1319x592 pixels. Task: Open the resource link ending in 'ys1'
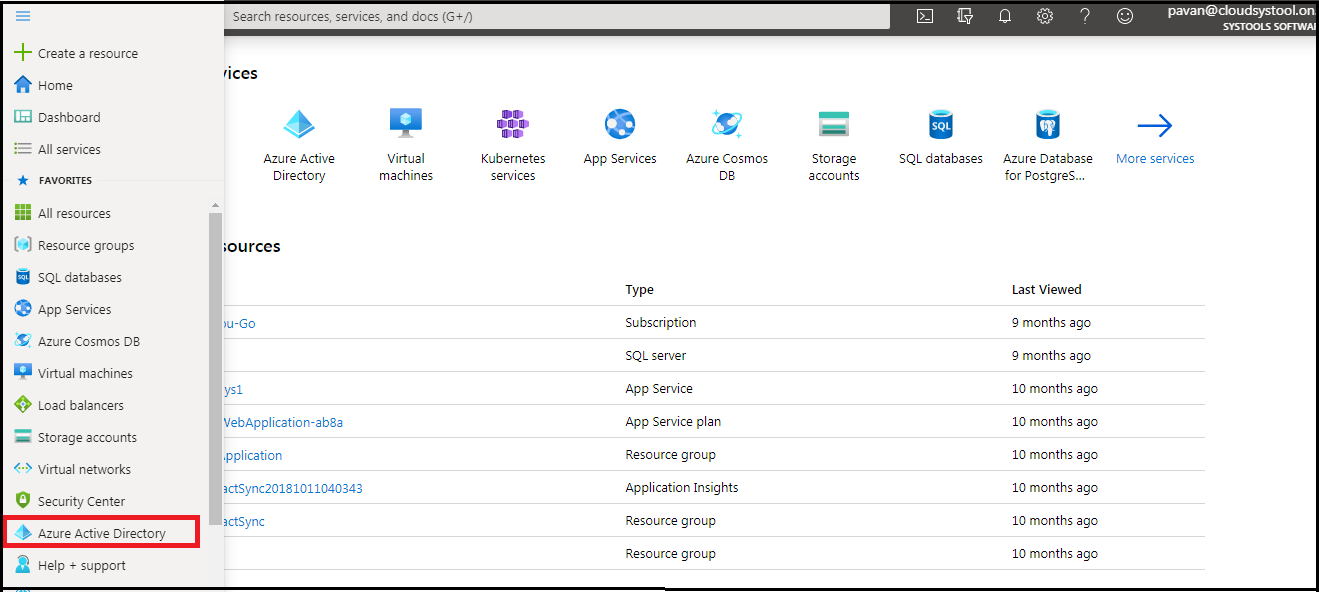[x=233, y=389]
